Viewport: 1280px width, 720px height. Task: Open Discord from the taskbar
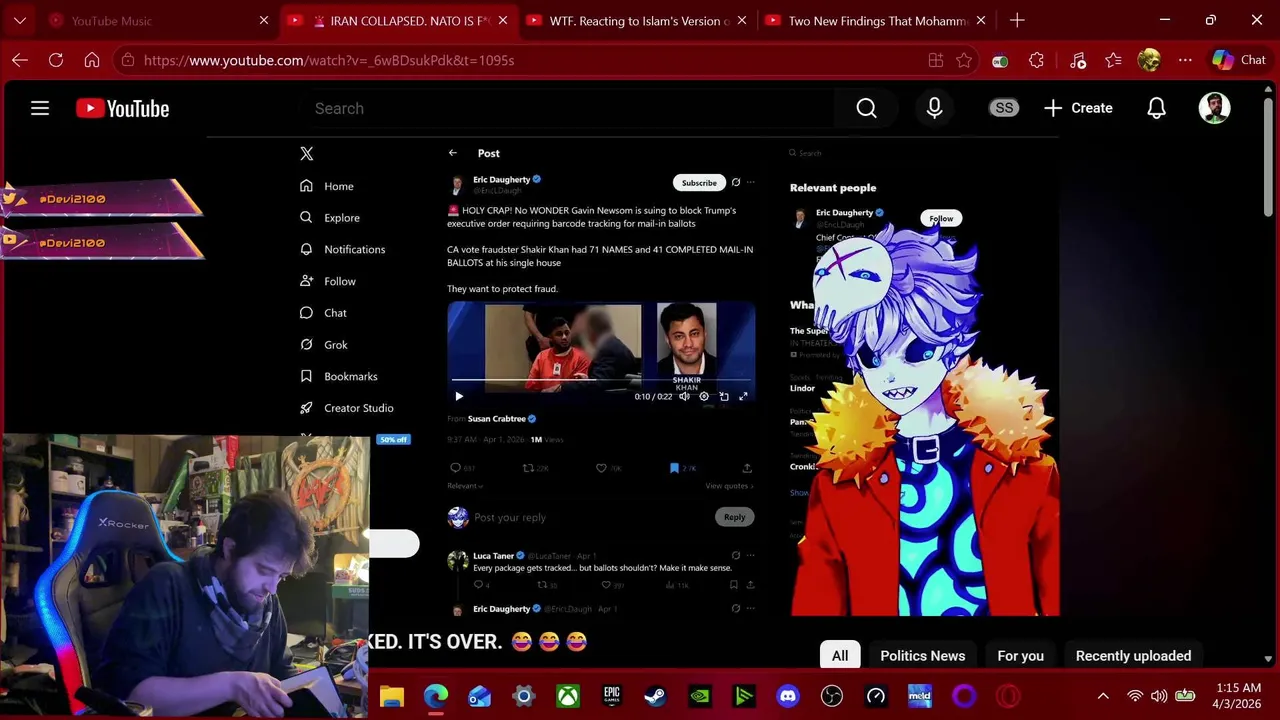[788, 696]
